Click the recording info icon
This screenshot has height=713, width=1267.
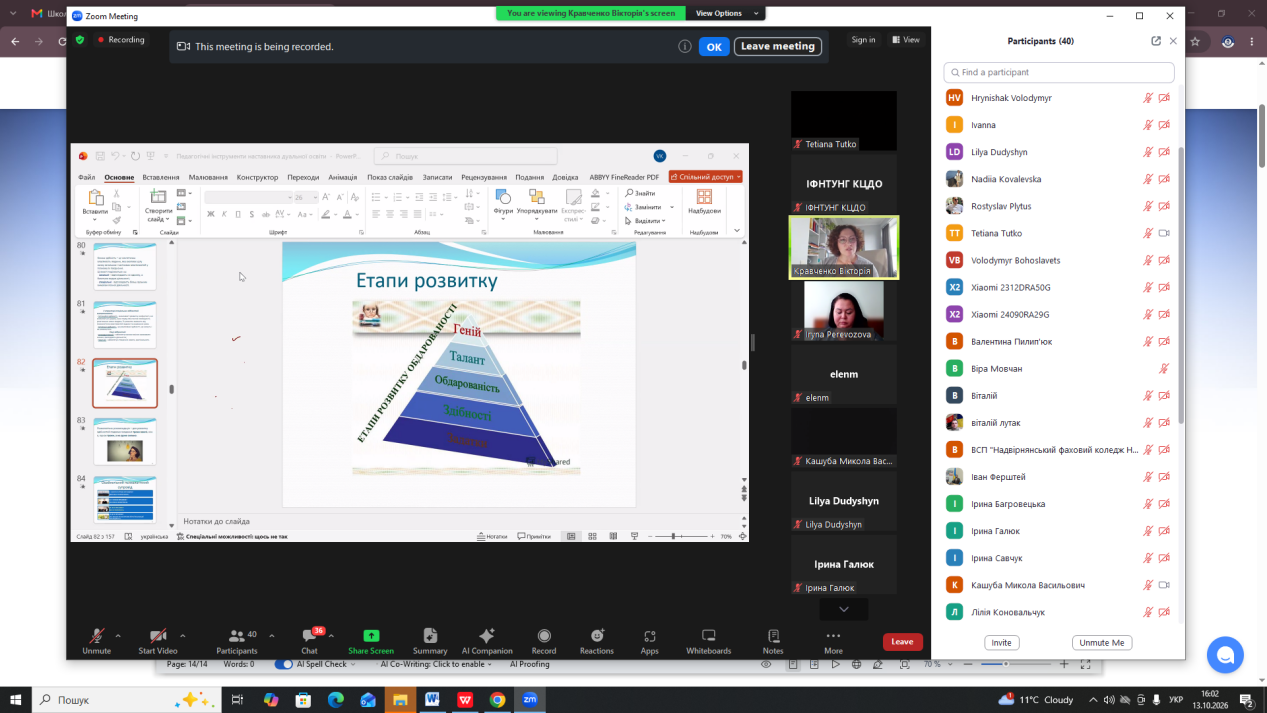(685, 46)
